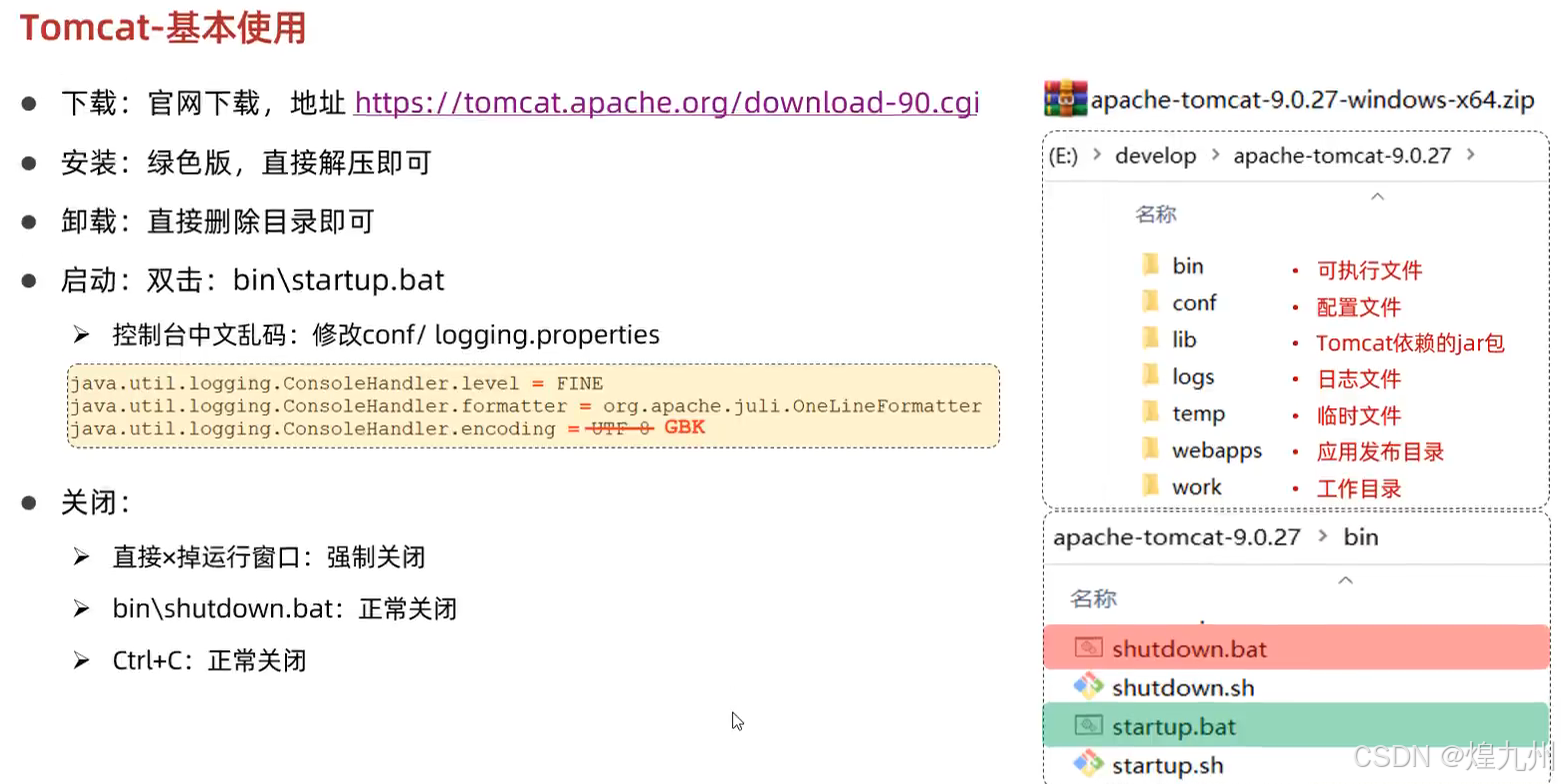Navigate to the bin breadcrumb in the path bar
The height and width of the screenshot is (784, 1561).
coord(1359,536)
